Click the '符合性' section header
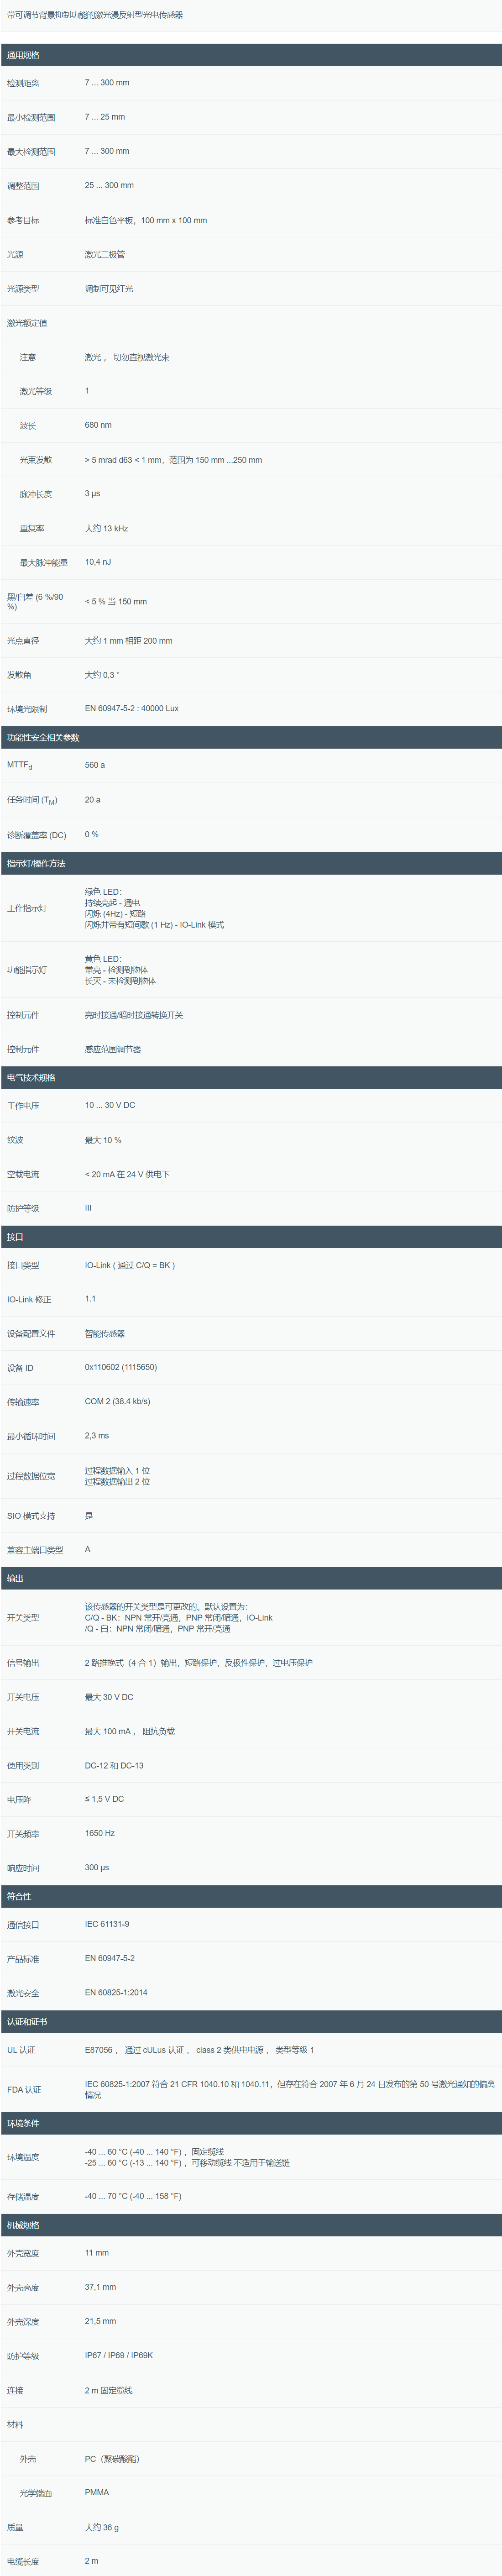Image resolution: width=502 pixels, height=2576 pixels. pos(251,1896)
